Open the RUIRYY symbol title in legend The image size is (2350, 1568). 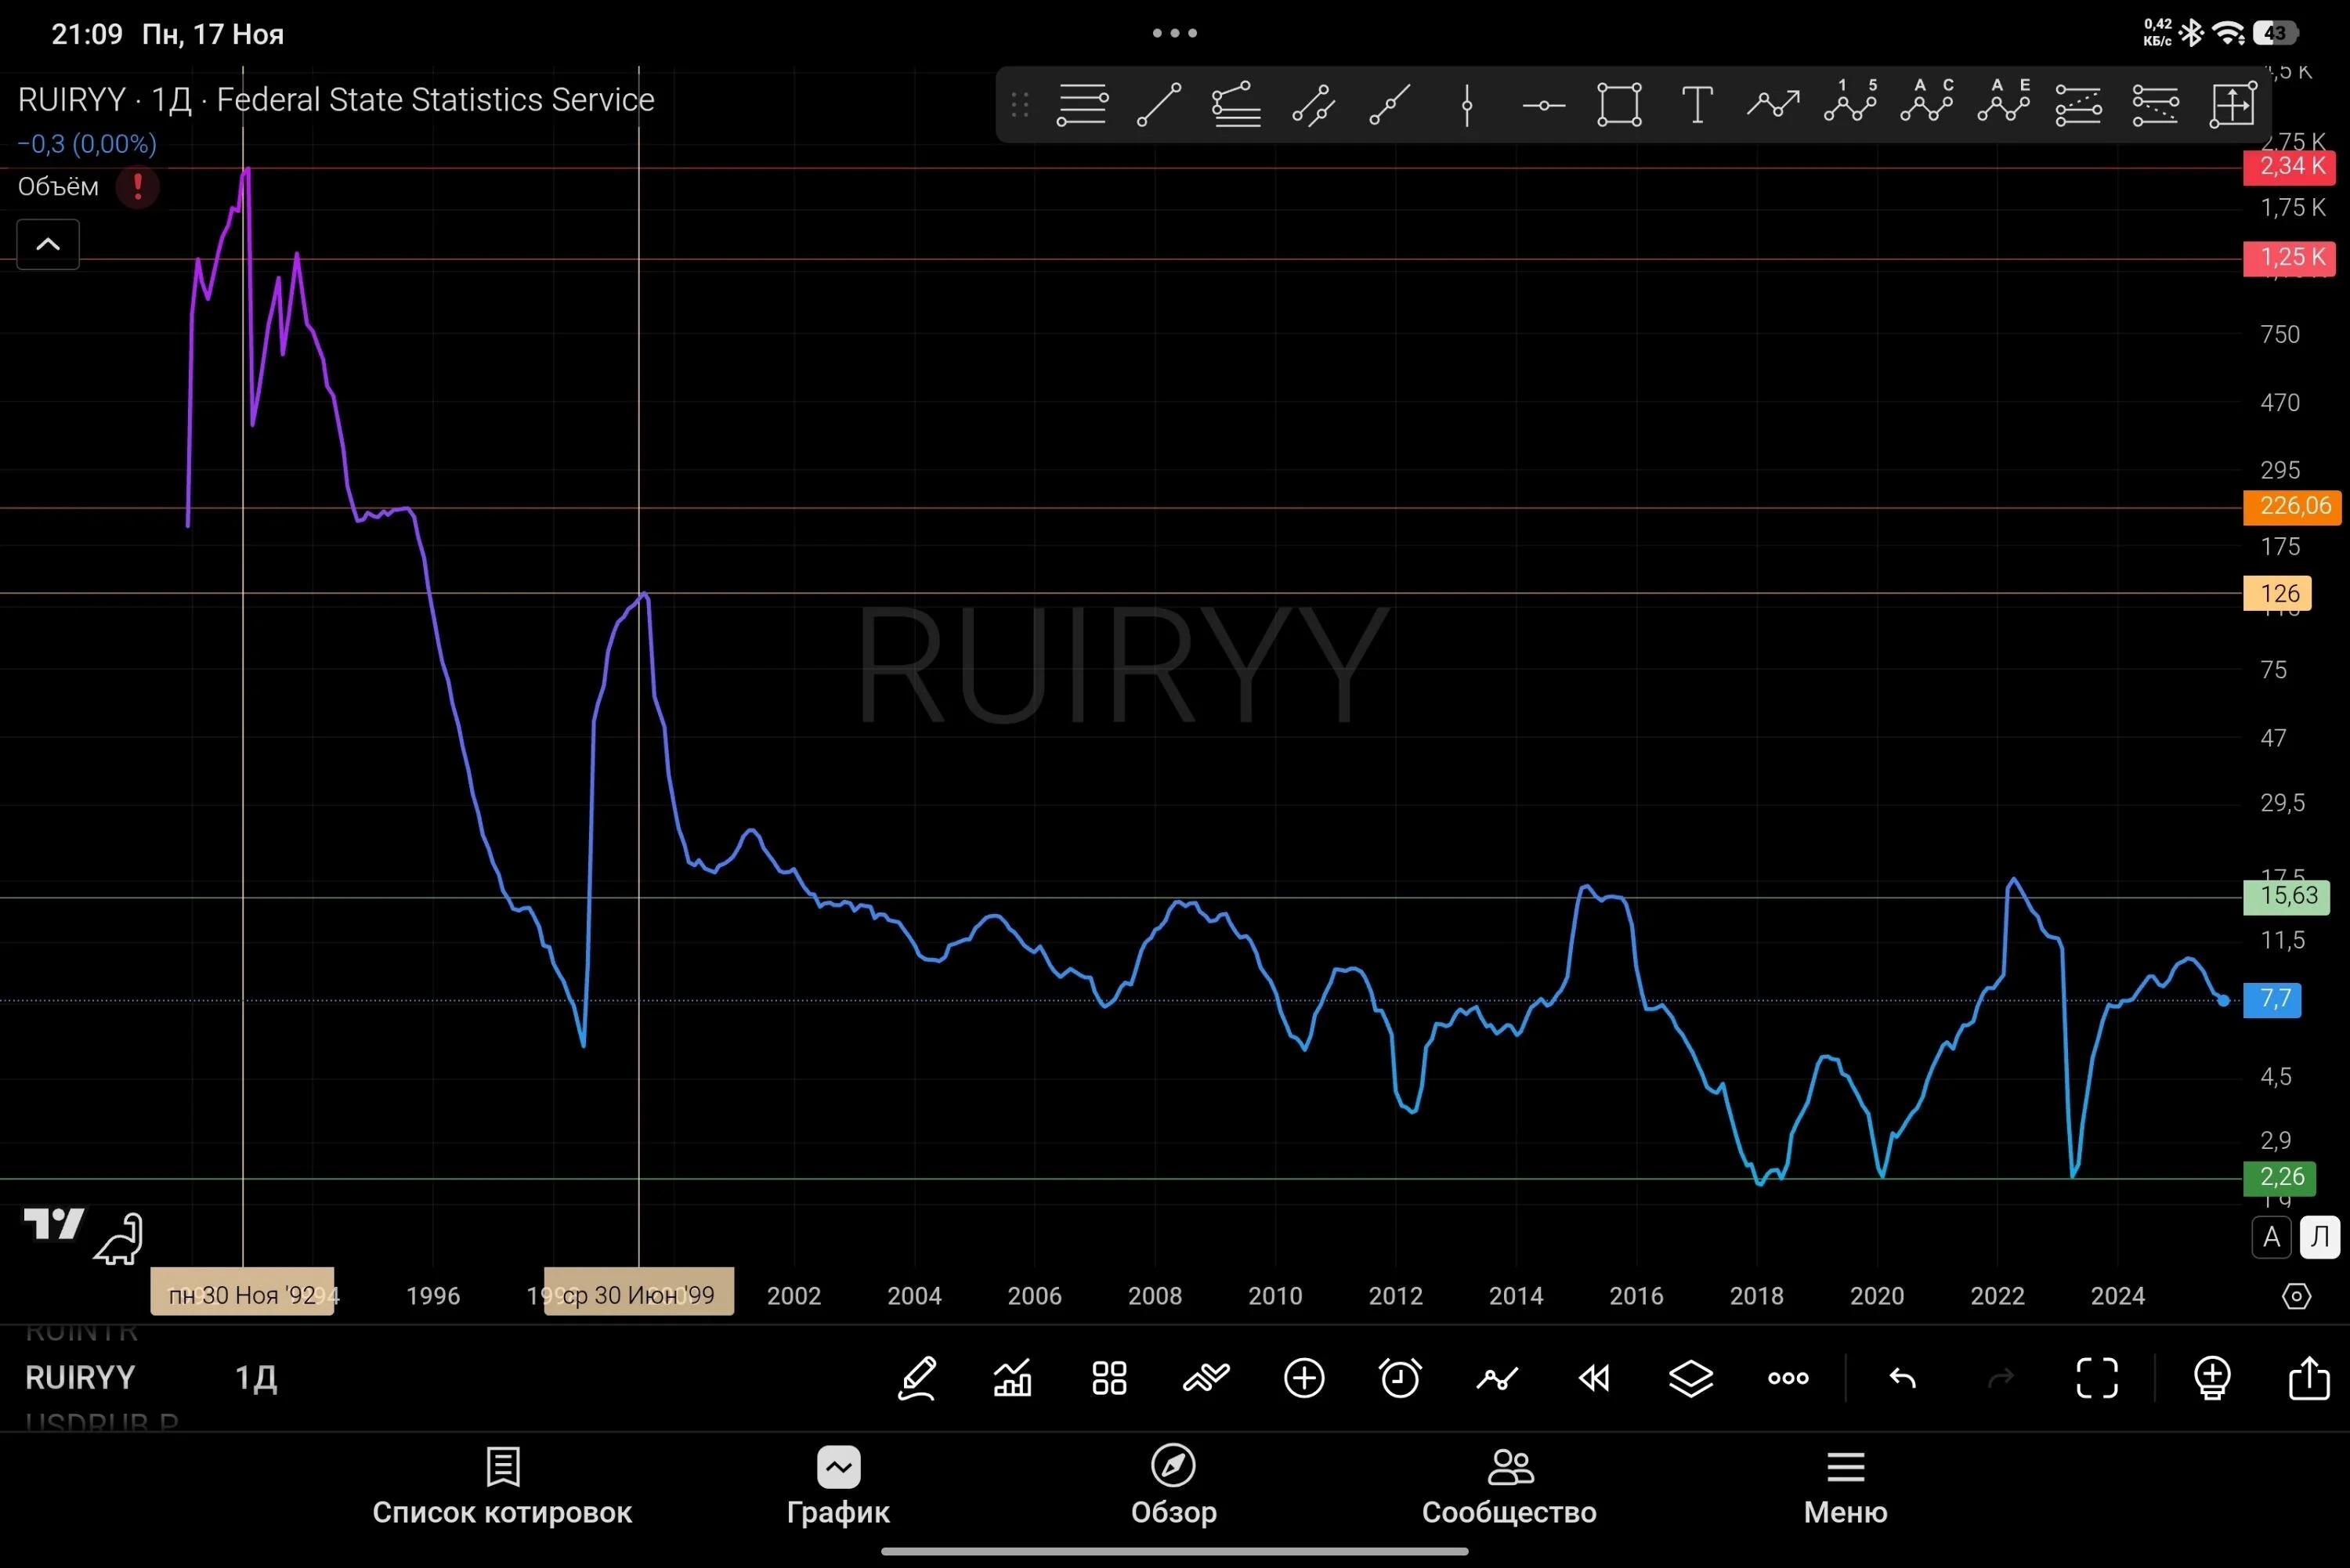point(72,100)
